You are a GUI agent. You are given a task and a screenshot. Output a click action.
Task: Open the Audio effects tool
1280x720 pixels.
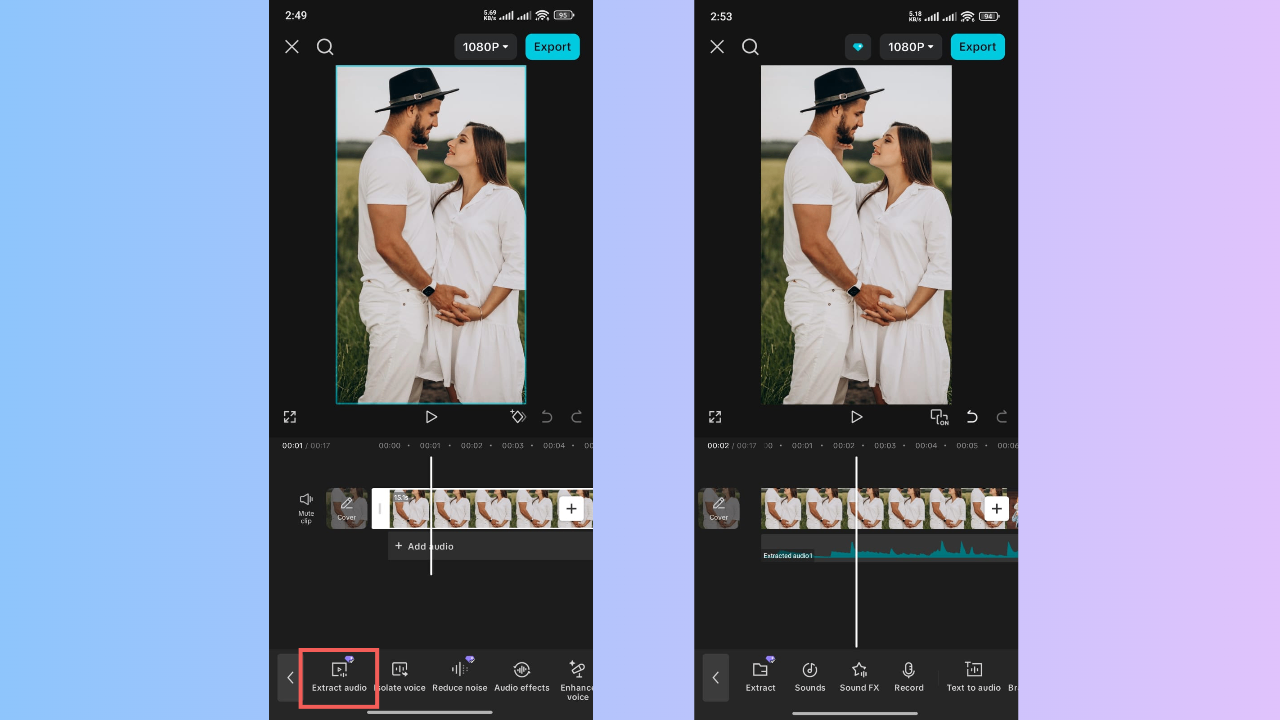tap(522, 677)
